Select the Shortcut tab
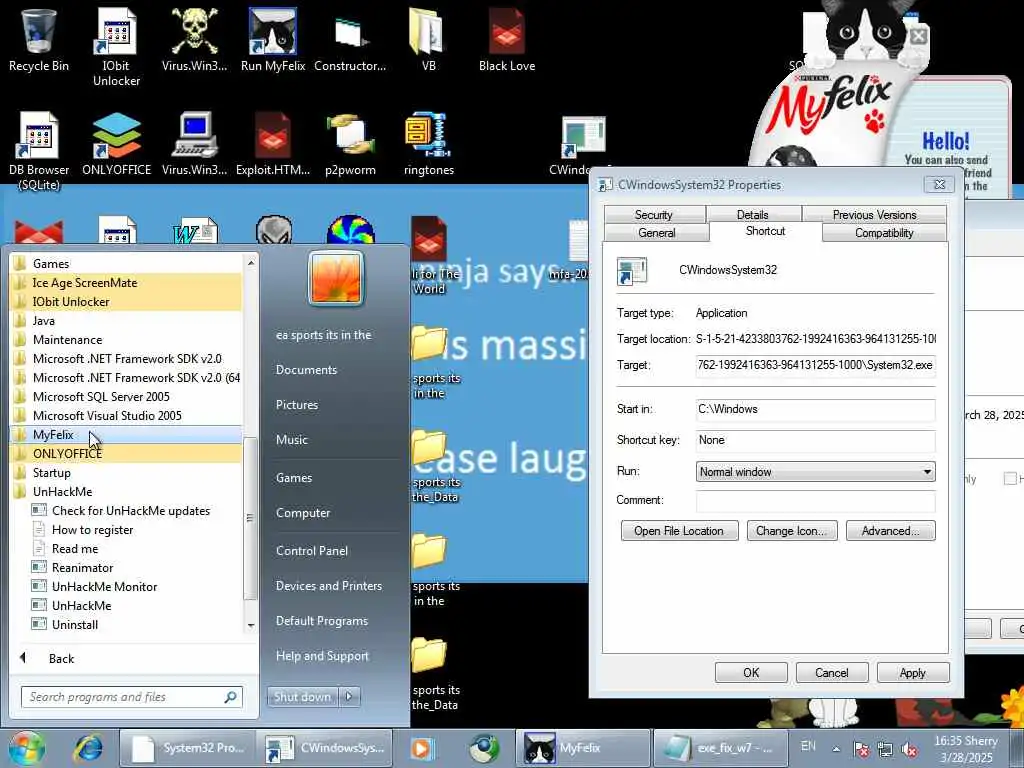1024x768 pixels. click(x=765, y=231)
